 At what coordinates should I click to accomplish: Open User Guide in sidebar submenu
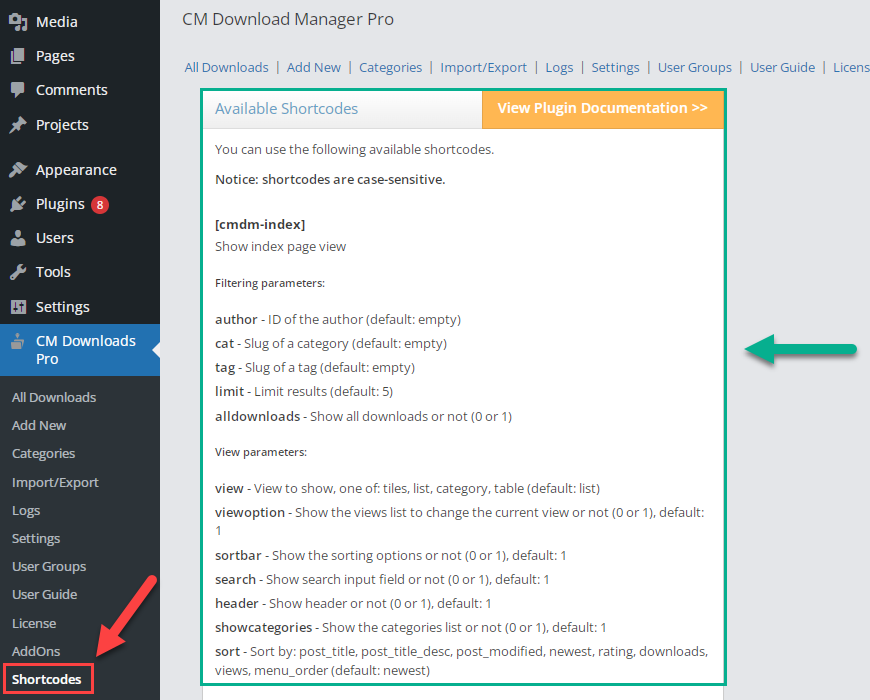coord(44,595)
